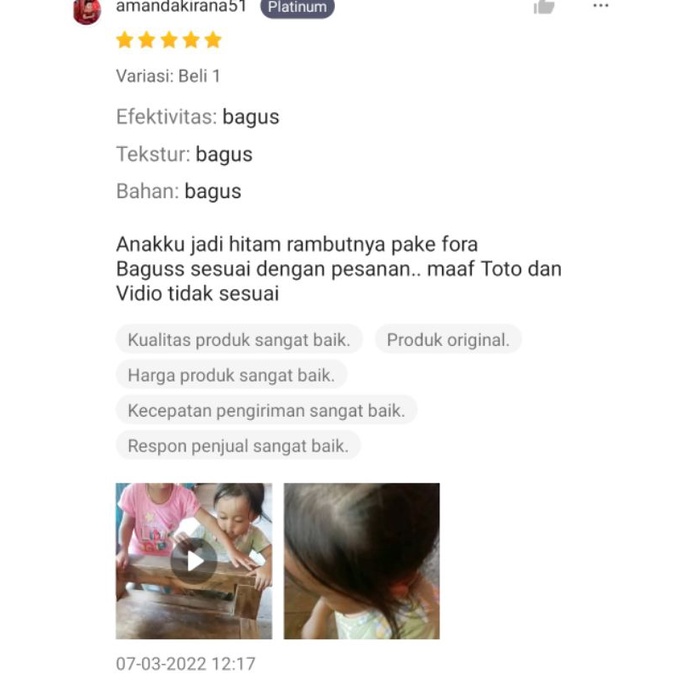Like the review with thumbs-up icon
The width and height of the screenshot is (680, 680).
click(x=544, y=7)
